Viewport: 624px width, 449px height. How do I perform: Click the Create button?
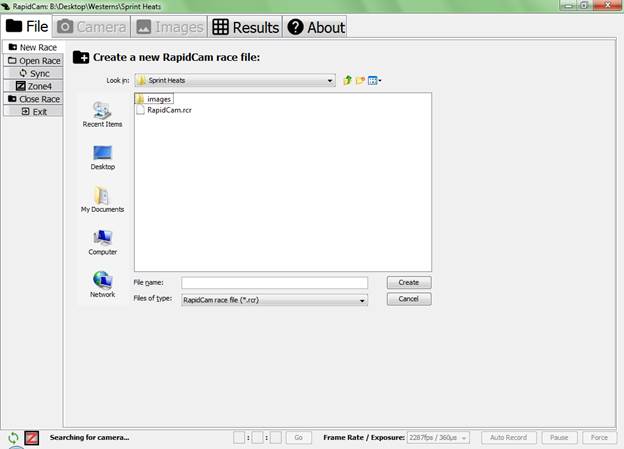pos(408,283)
